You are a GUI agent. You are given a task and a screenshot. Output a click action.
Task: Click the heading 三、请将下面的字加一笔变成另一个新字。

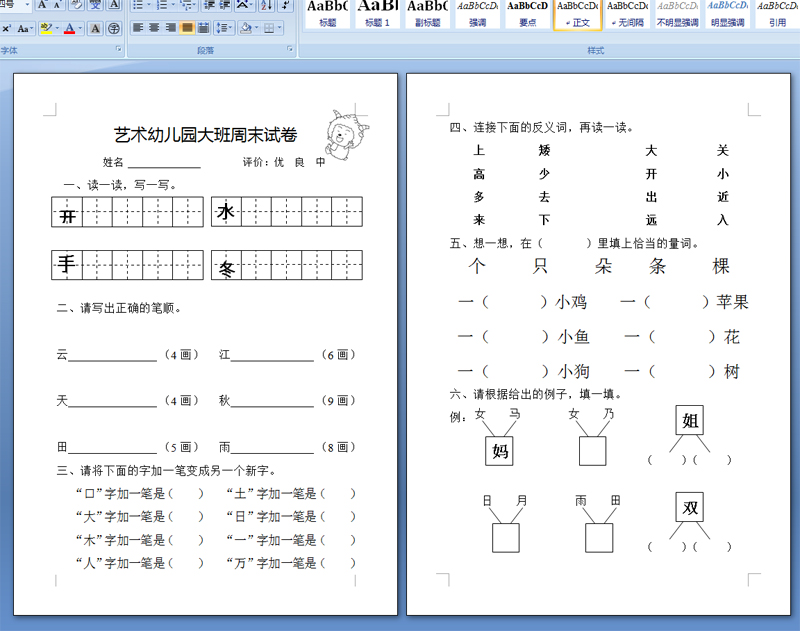(x=166, y=470)
